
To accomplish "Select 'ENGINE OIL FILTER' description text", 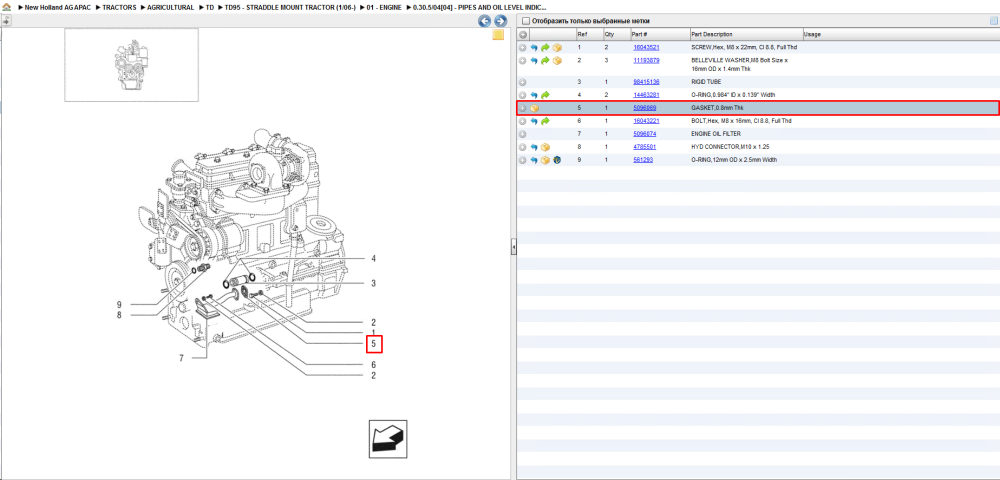I will click(717, 135).
